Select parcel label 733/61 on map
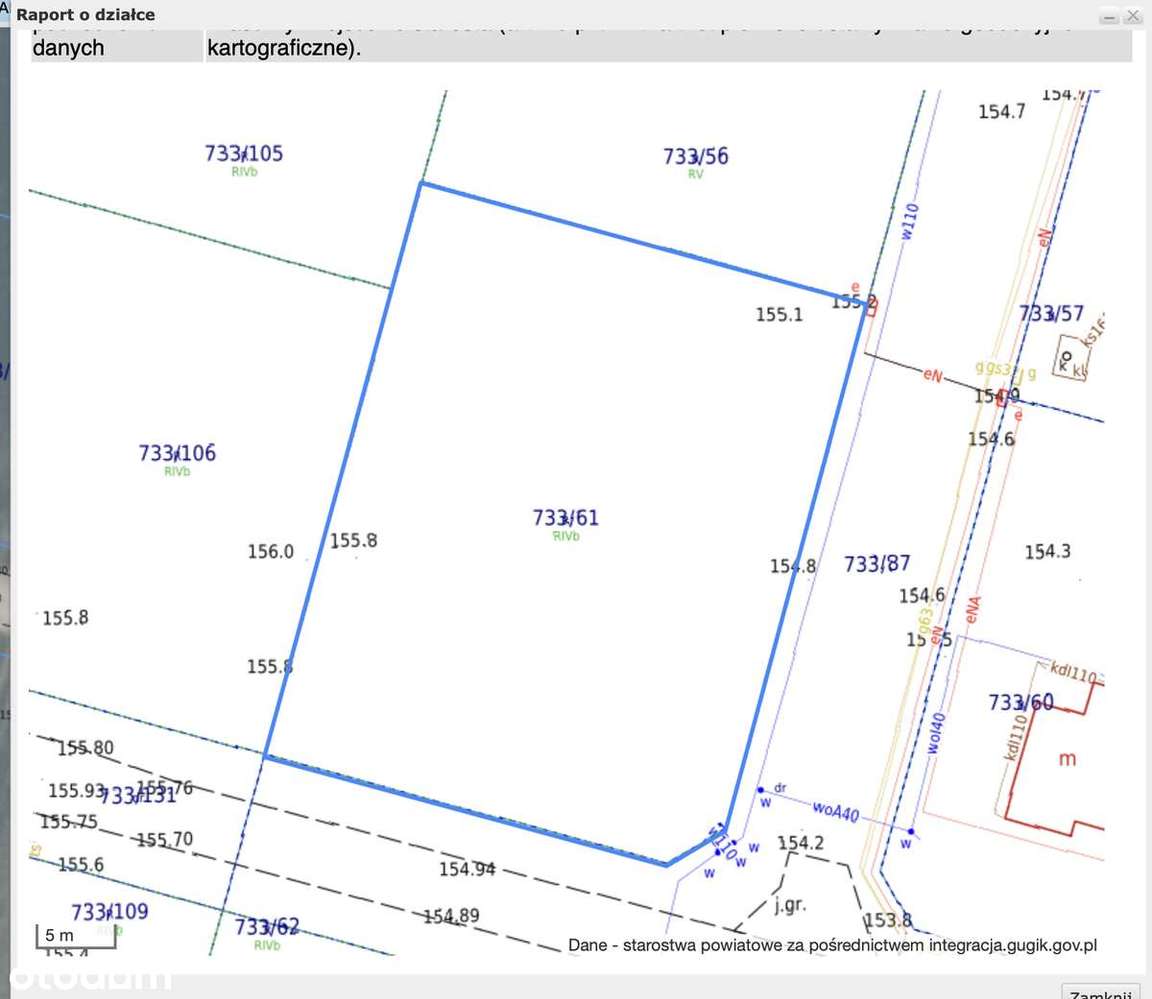Viewport: 1152px width, 999px height. pyautogui.click(x=565, y=518)
